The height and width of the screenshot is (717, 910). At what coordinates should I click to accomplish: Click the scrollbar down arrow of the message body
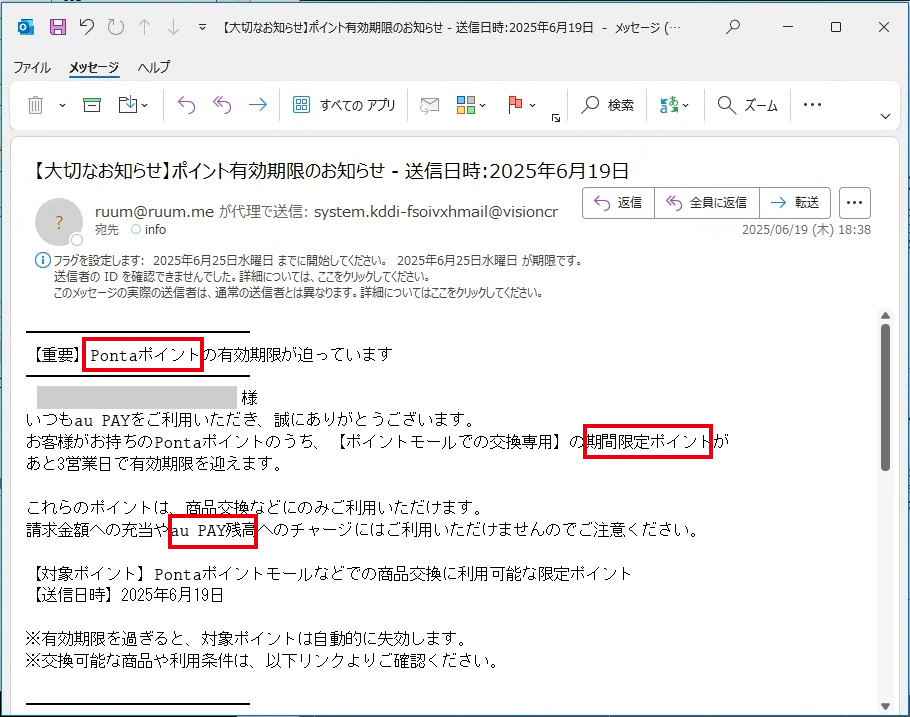coord(885,706)
